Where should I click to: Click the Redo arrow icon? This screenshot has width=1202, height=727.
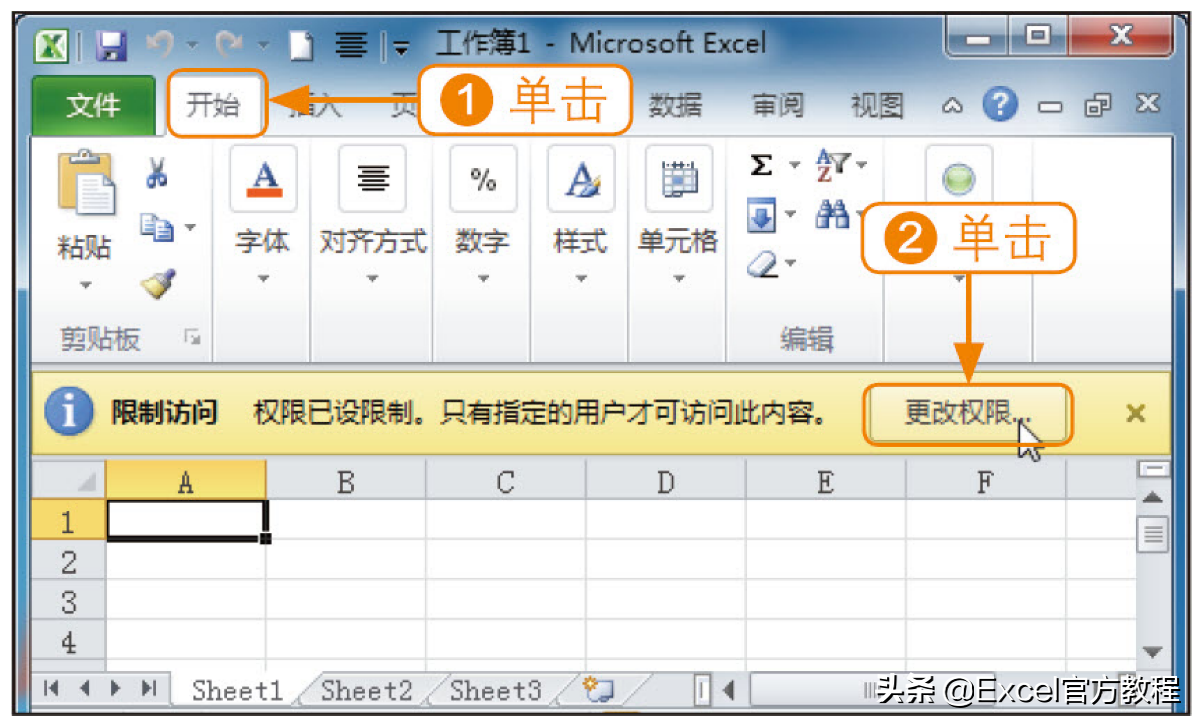coord(229,44)
